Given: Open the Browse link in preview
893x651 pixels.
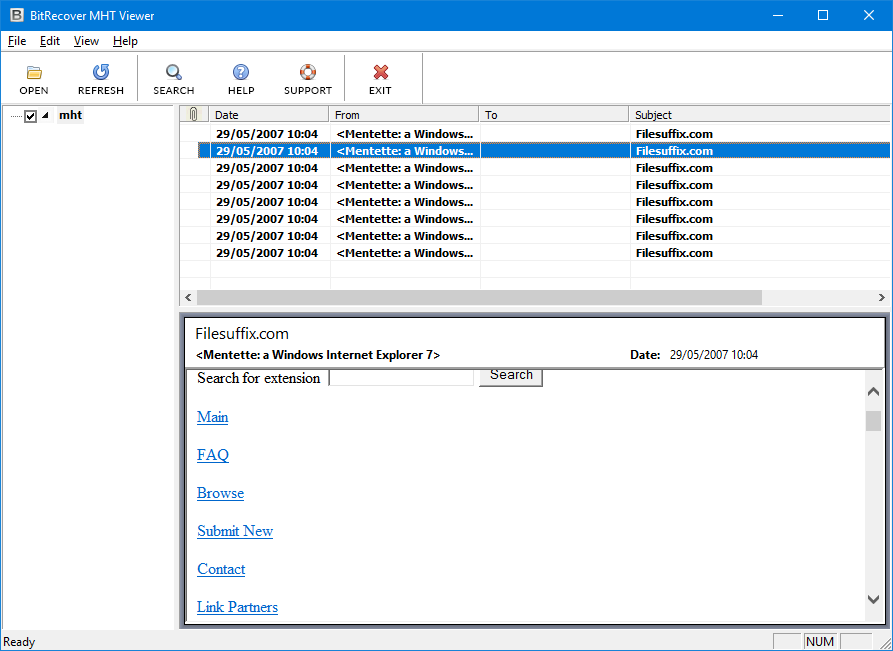Looking at the screenshot, I should click(x=220, y=493).
